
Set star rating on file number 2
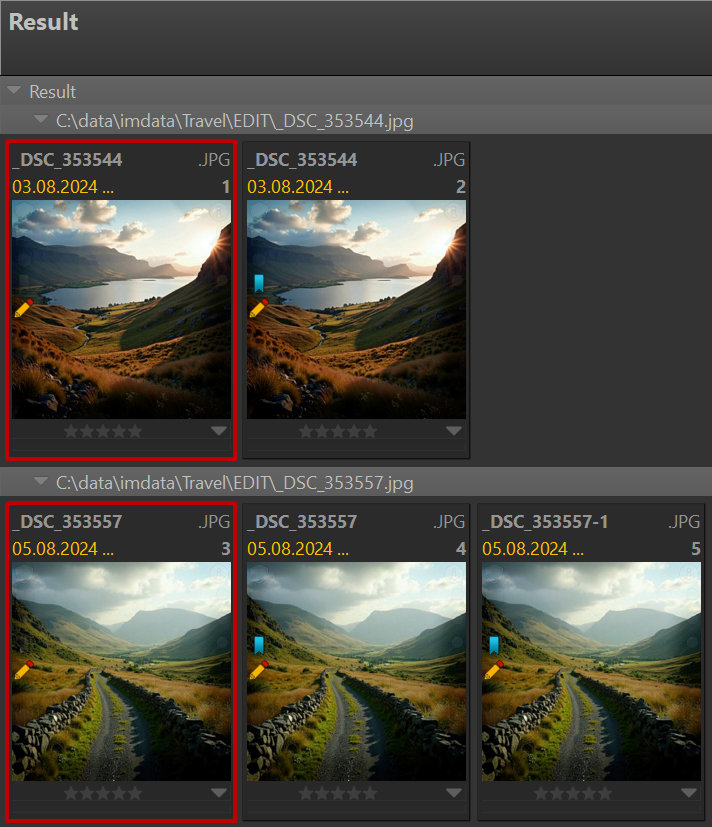click(x=338, y=431)
